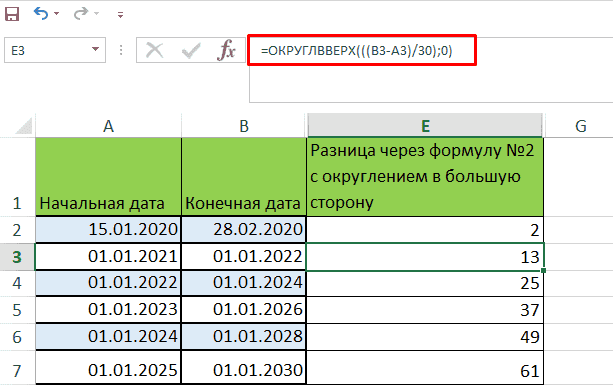Click cell A4 with 01.01.2022
Image resolution: width=613 pixels, height=385 pixels.
[108, 283]
